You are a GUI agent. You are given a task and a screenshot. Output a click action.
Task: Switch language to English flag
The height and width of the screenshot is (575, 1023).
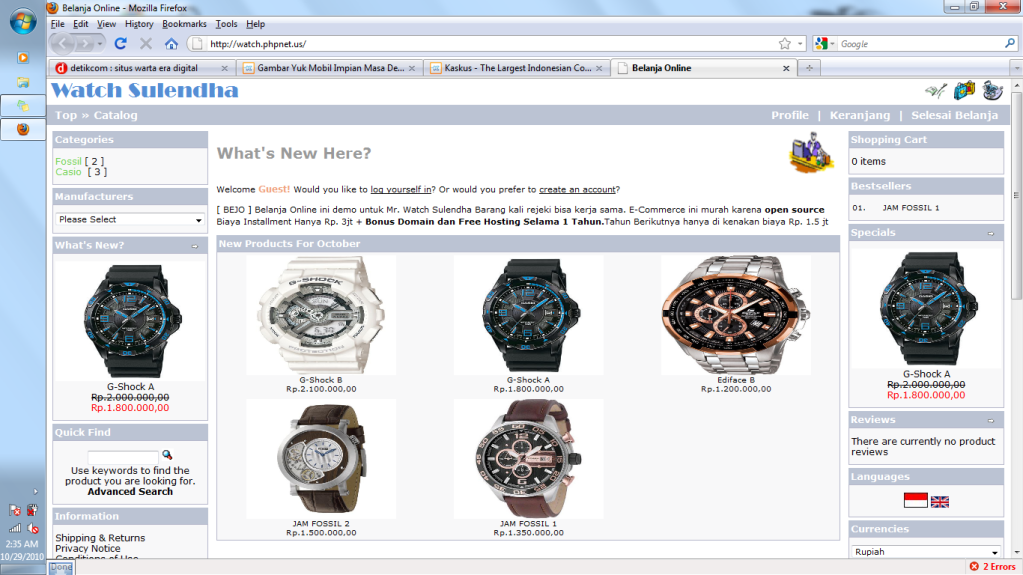point(939,502)
